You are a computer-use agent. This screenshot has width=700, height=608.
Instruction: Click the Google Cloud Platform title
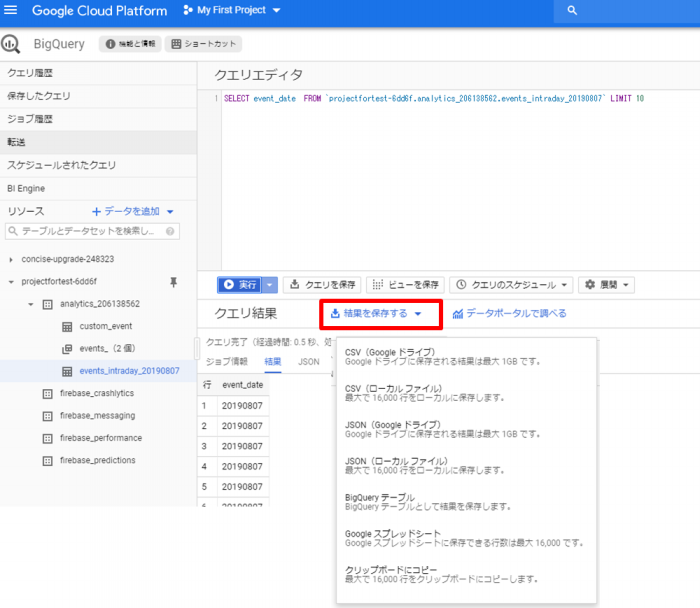coord(100,10)
